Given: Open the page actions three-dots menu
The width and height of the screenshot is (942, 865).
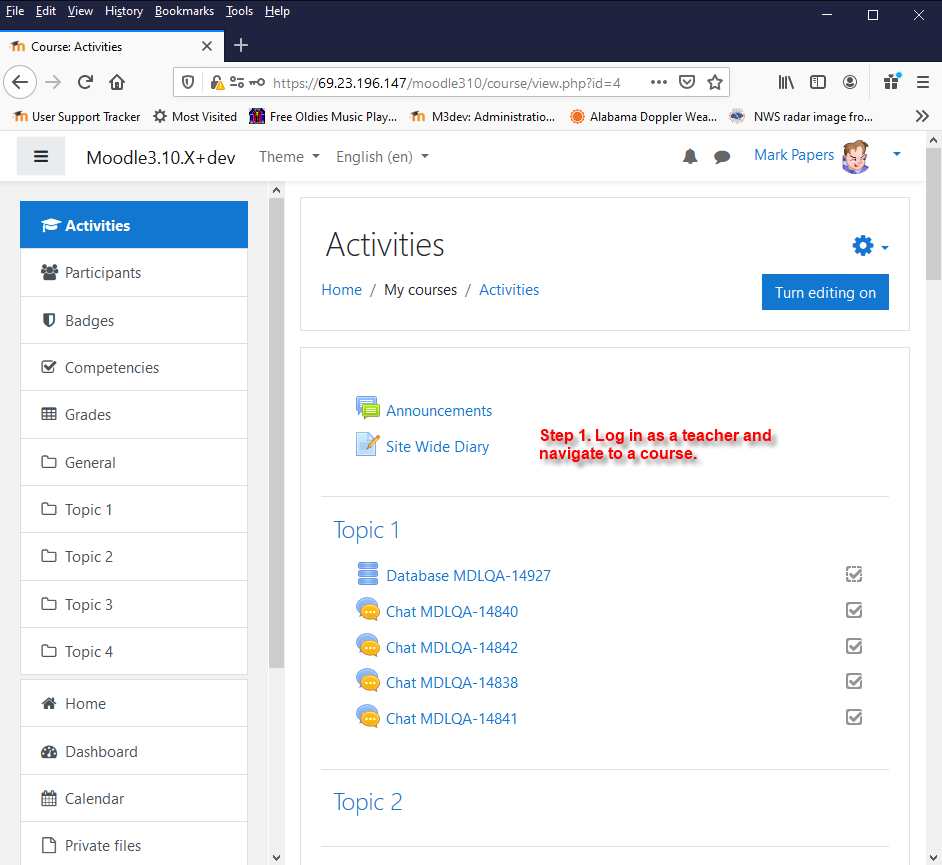Looking at the screenshot, I should pyautogui.click(x=658, y=82).
